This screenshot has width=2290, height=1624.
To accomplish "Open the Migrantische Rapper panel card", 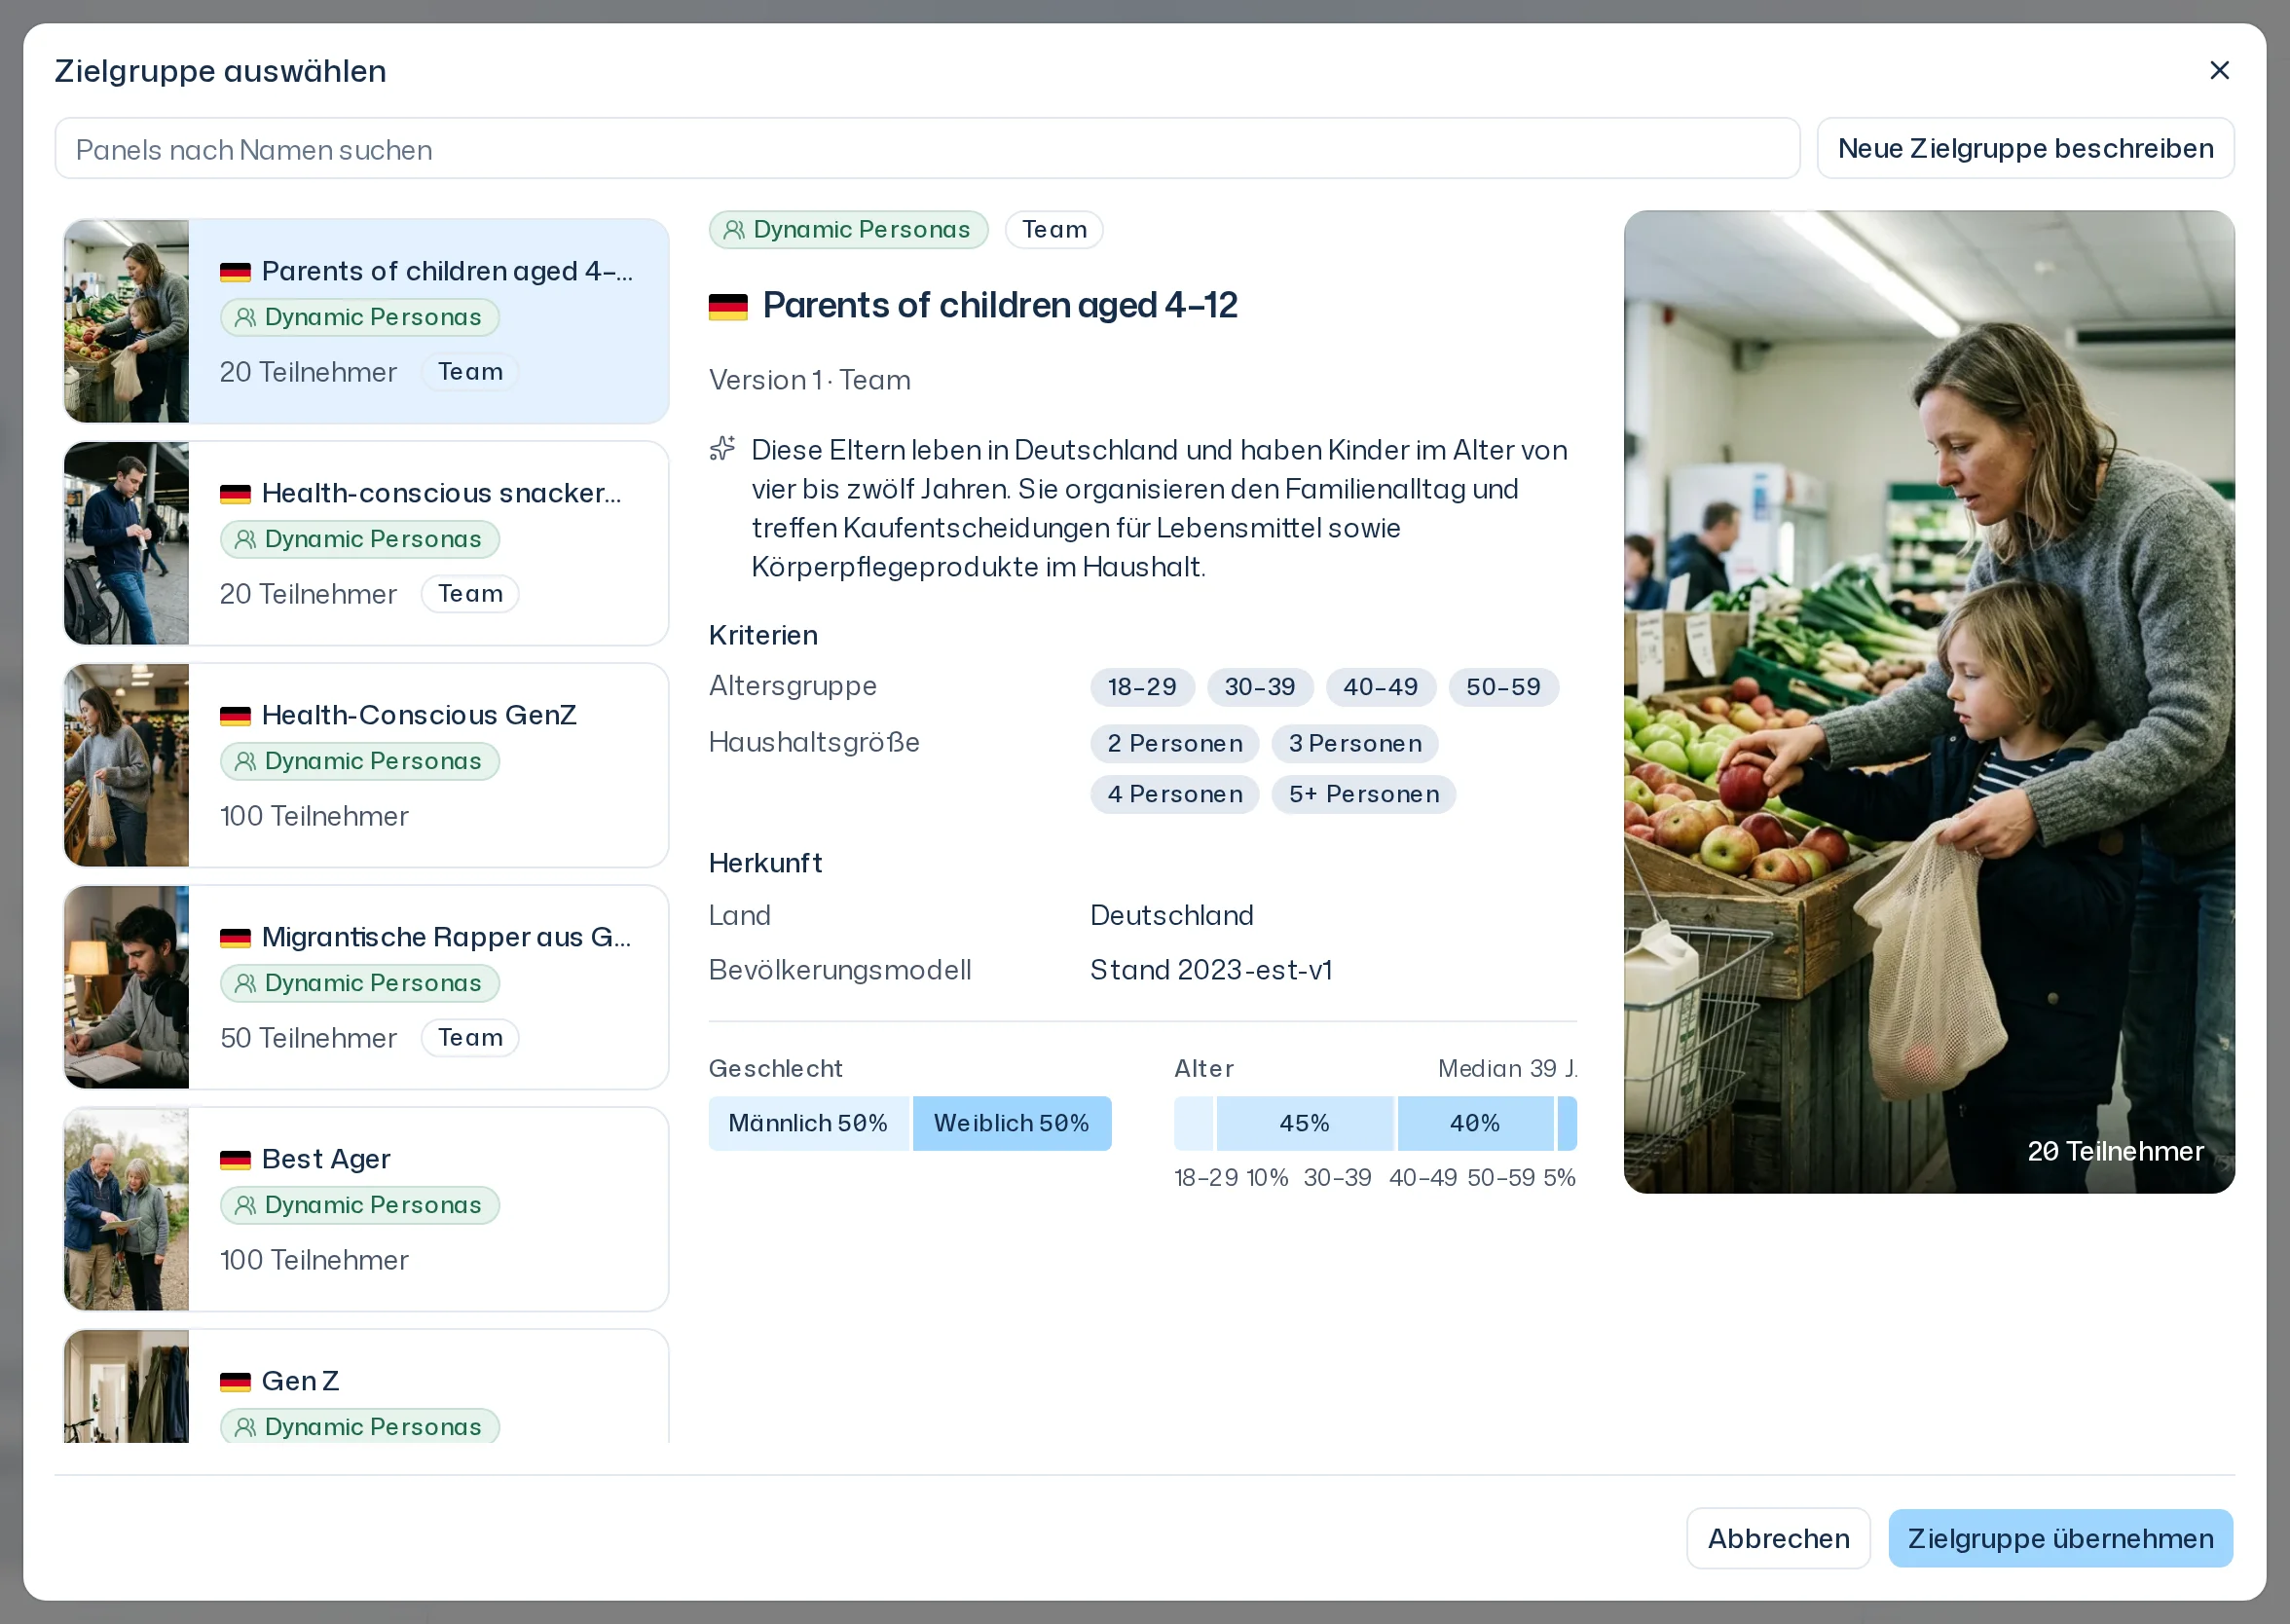I will 366,987.
